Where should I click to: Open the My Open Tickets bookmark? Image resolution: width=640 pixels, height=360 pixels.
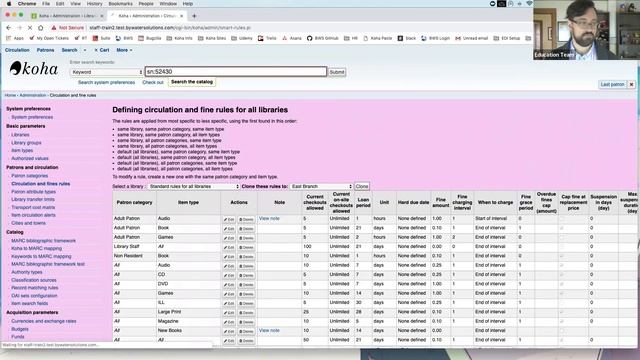[x=49, y=38]
